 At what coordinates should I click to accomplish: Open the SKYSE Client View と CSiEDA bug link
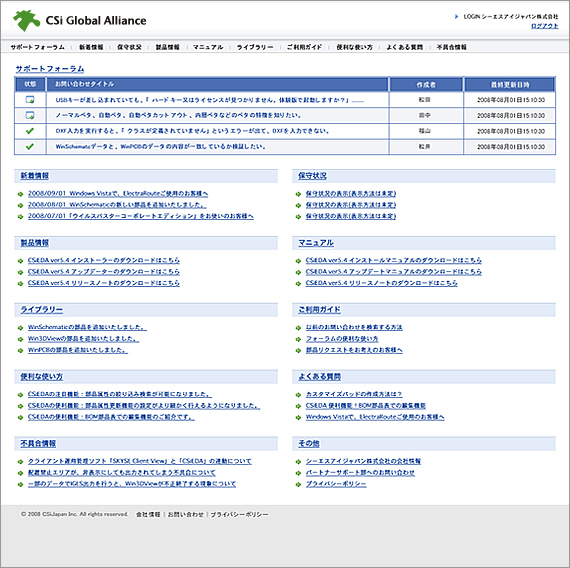(x=140, y=461)
